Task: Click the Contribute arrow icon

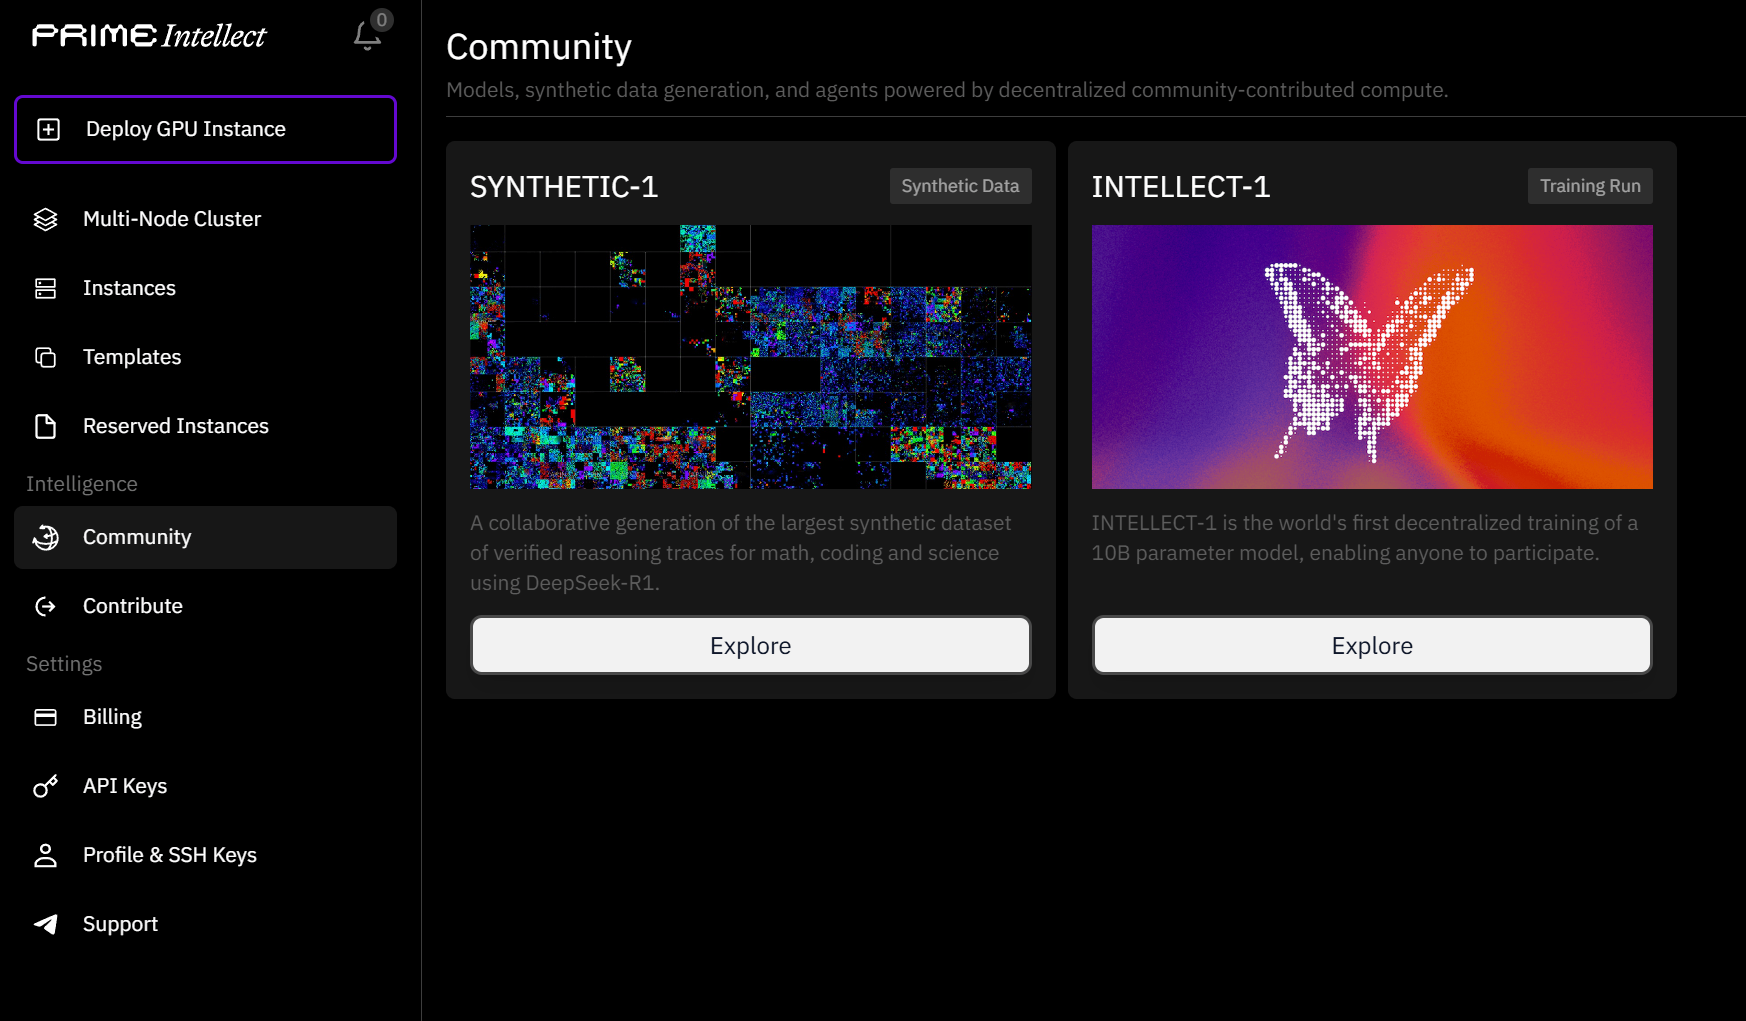Action: point(46,606)
